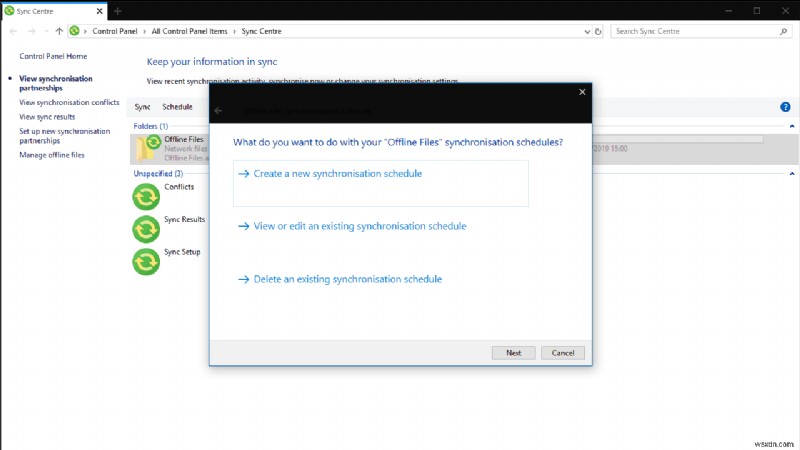The width and height of the screenshot is (800, 450).
Task: Collapse the Unspecified group
Action: (792, 173)
